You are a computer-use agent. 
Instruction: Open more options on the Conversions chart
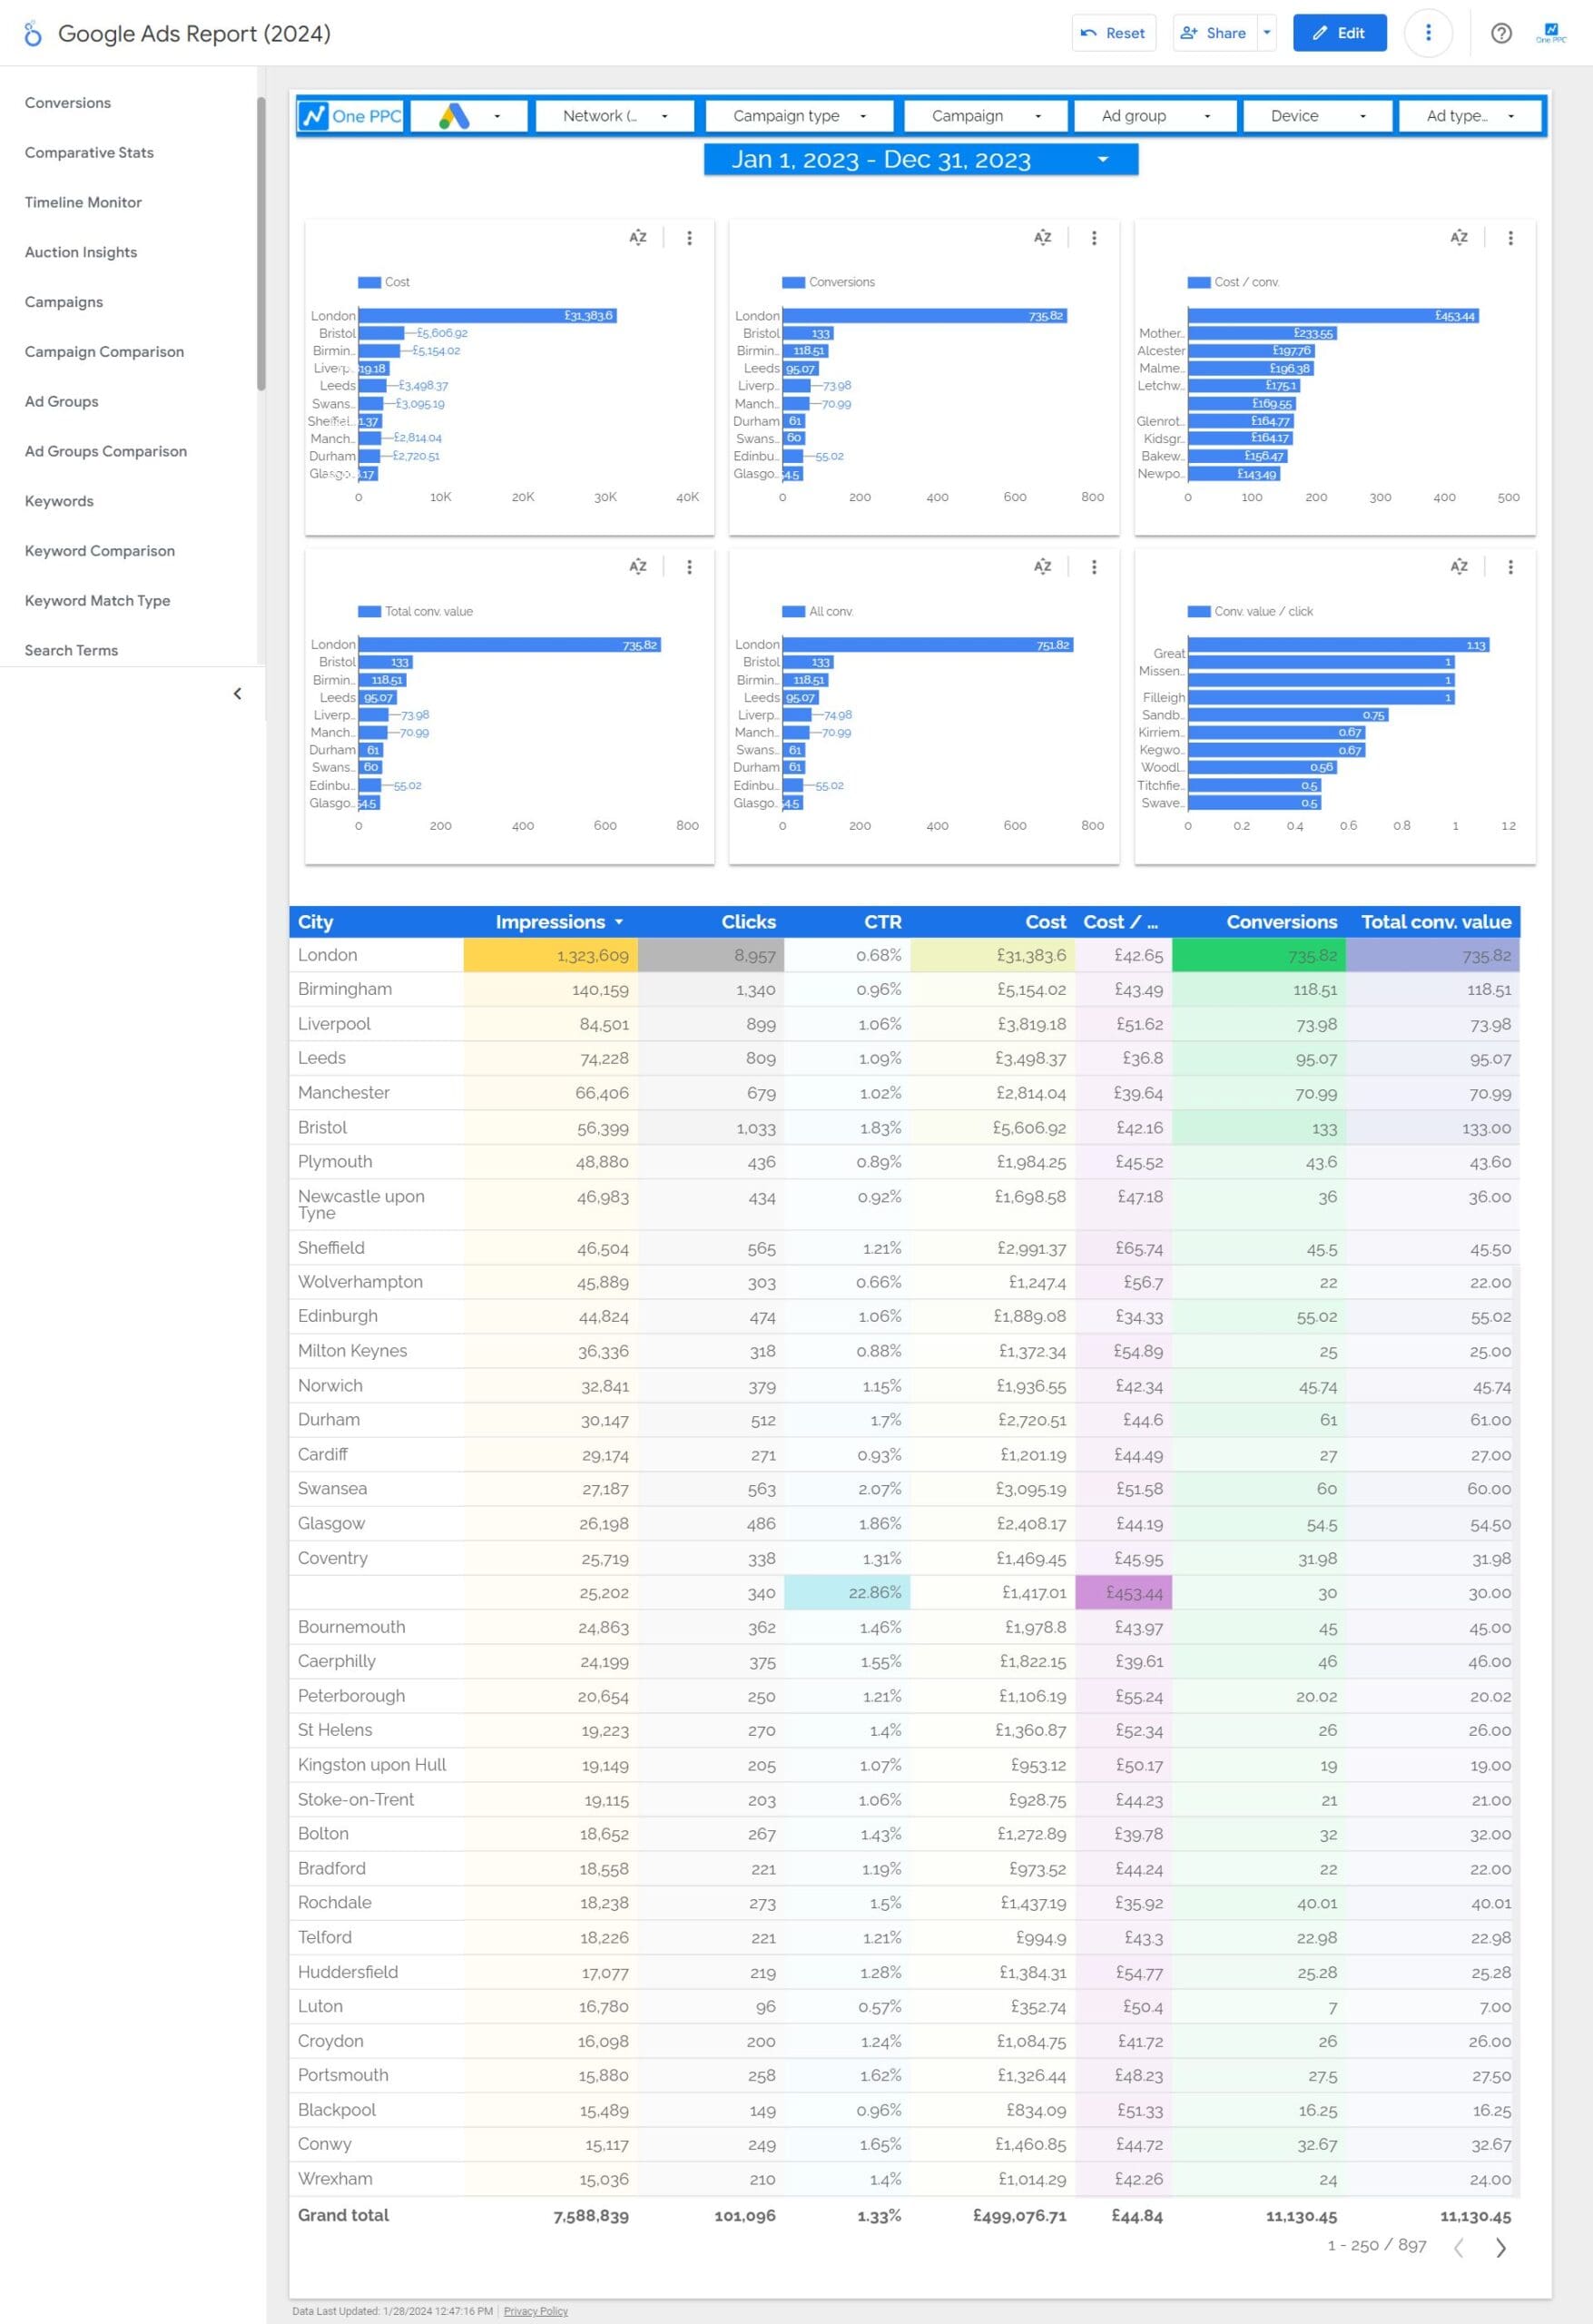coord(1093,238)
